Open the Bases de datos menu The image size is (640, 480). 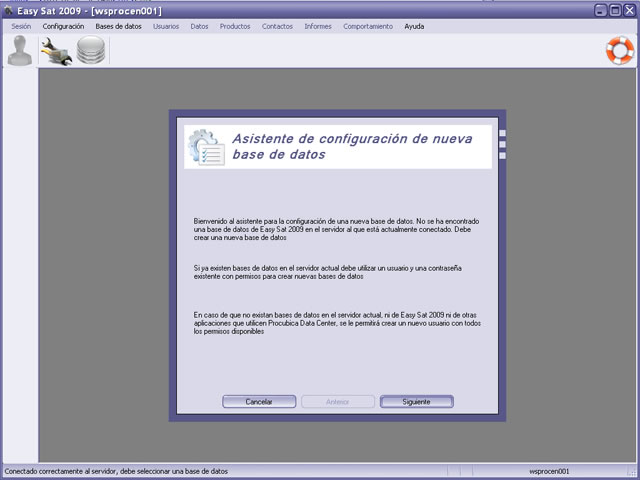pos(118,26)
